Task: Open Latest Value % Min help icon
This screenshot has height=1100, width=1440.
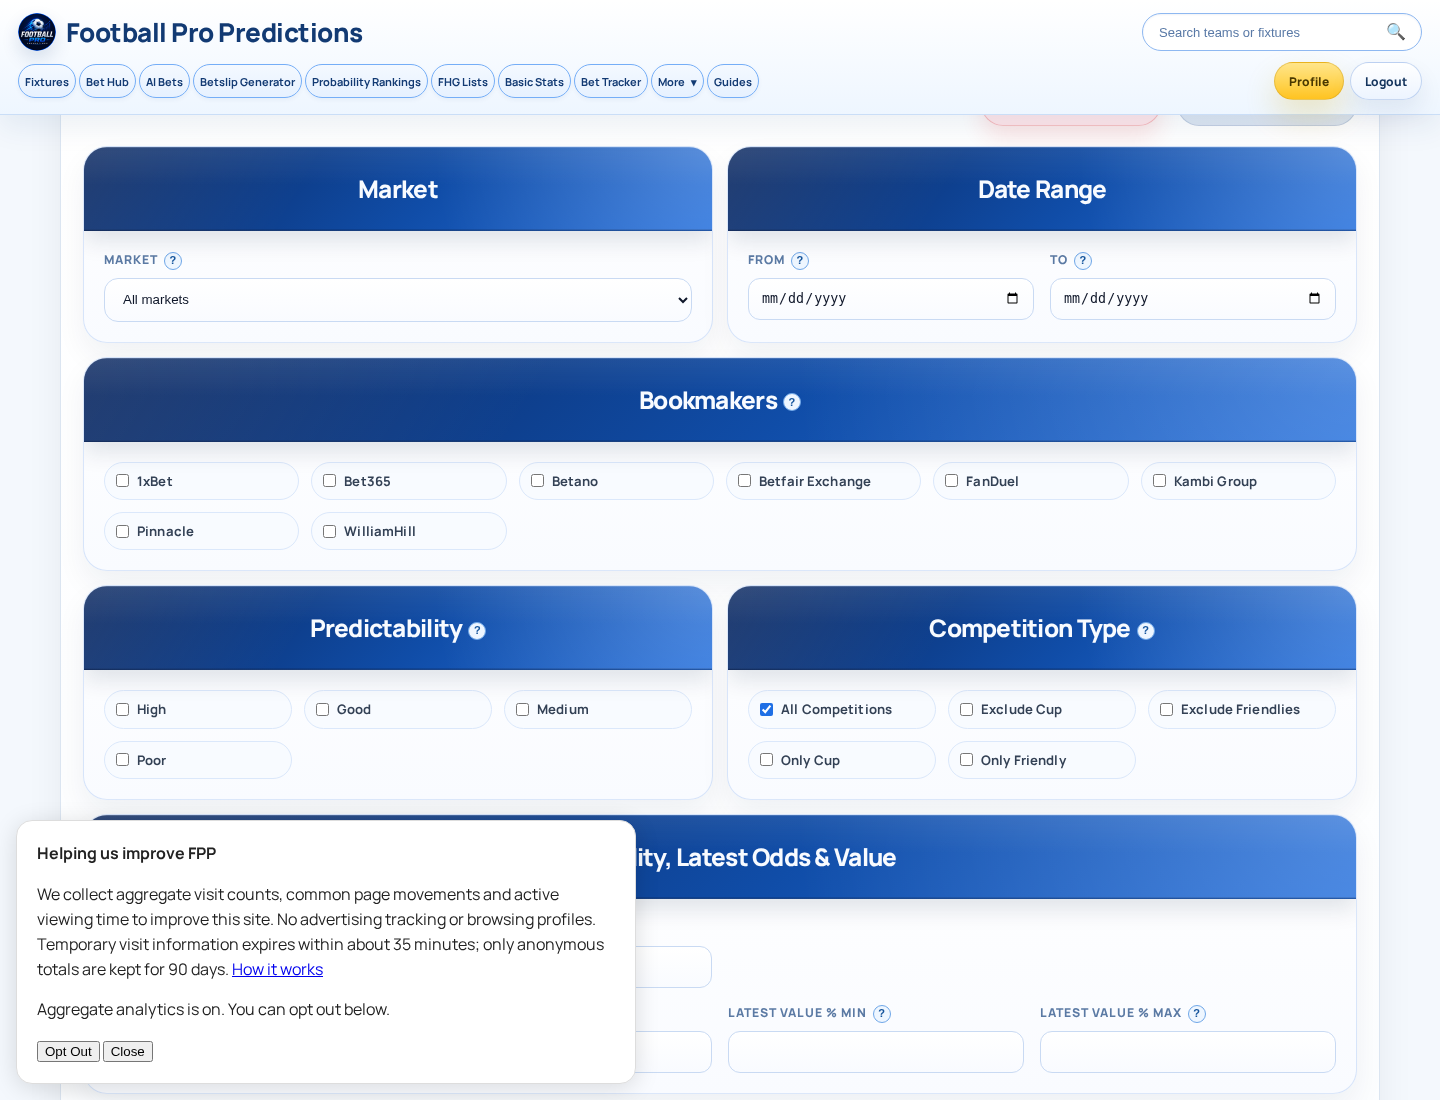Action: (x=882, y=1014)
